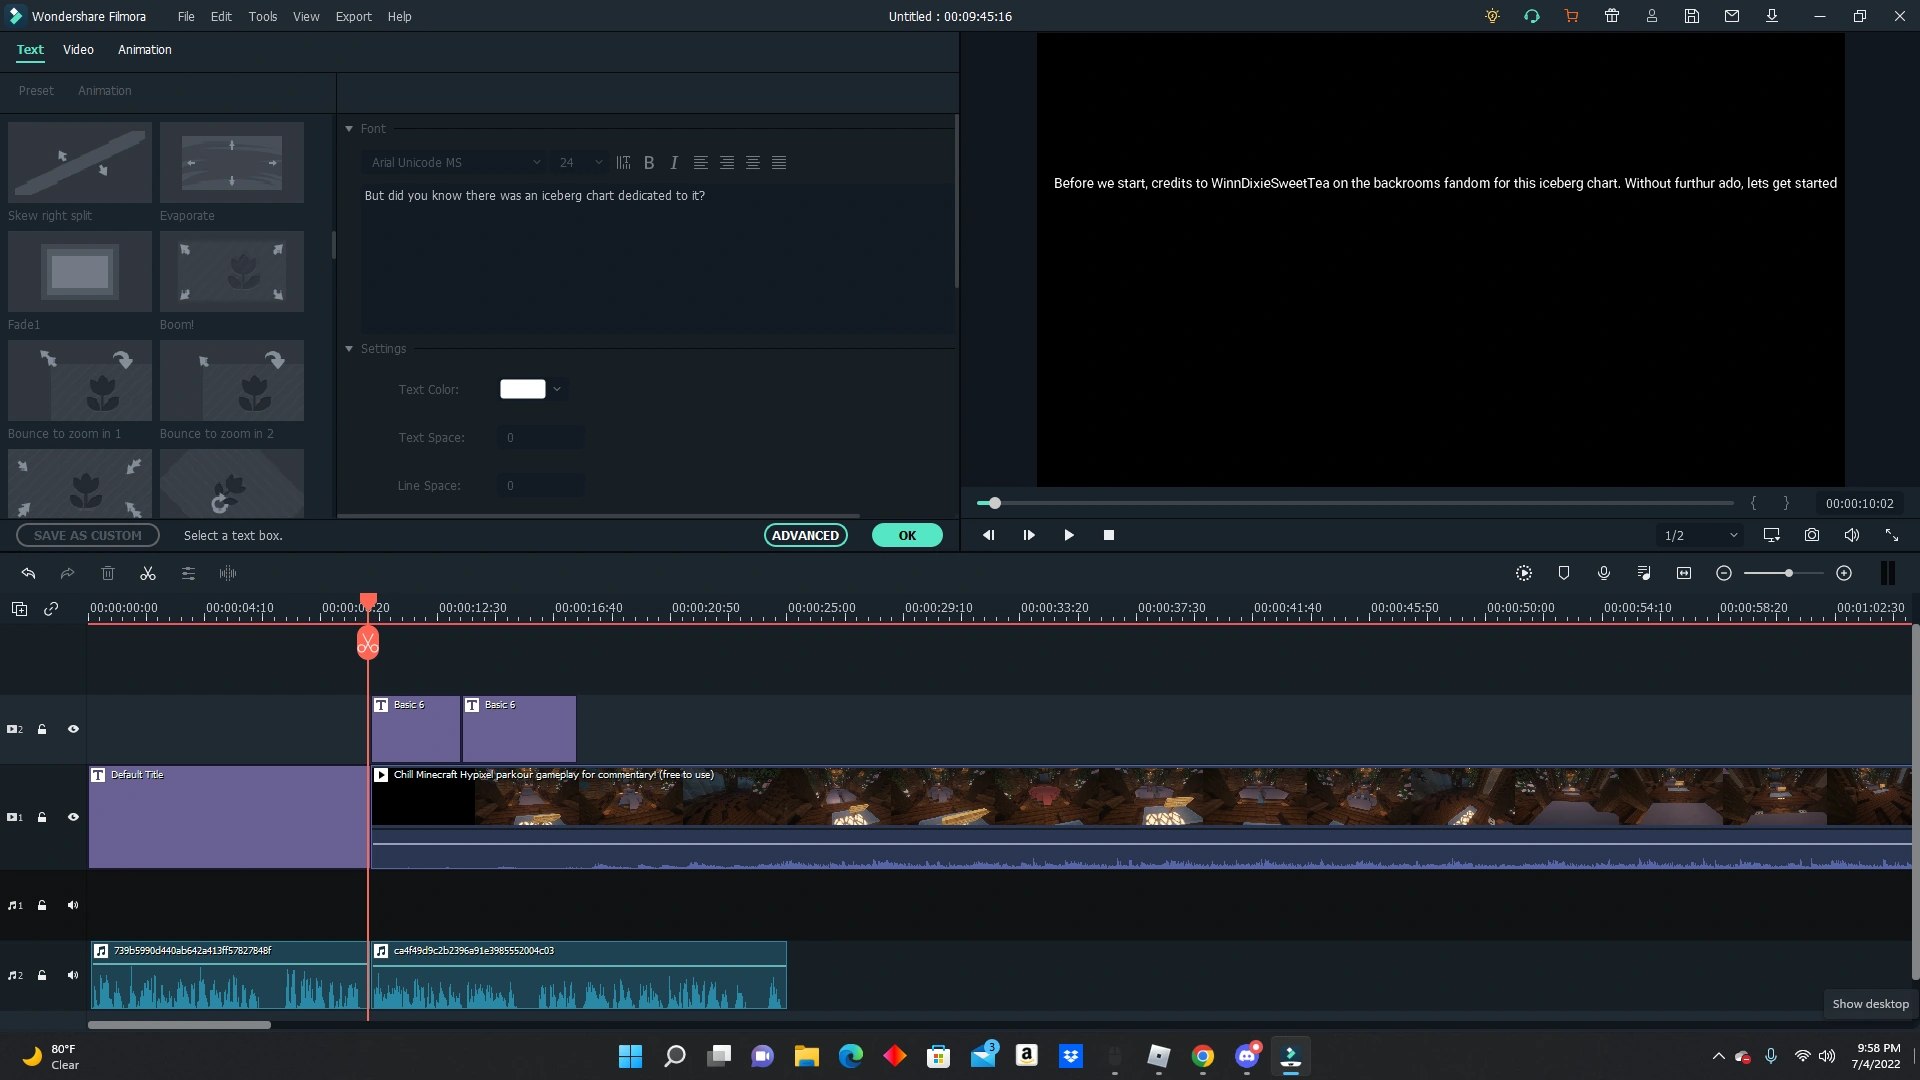1920x1080 pixels.
Task: Confirm text edits with OK
Action: pos(906,535)
